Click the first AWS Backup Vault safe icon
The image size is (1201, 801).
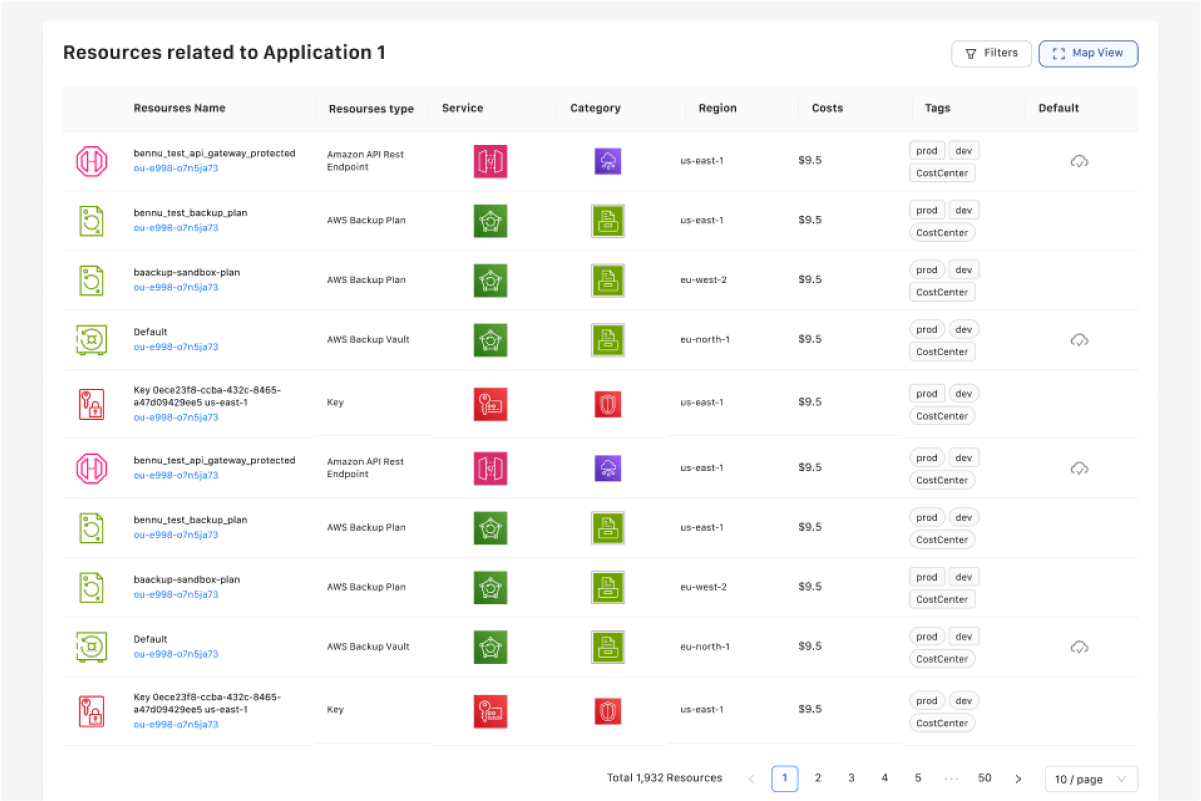point(92,340)
